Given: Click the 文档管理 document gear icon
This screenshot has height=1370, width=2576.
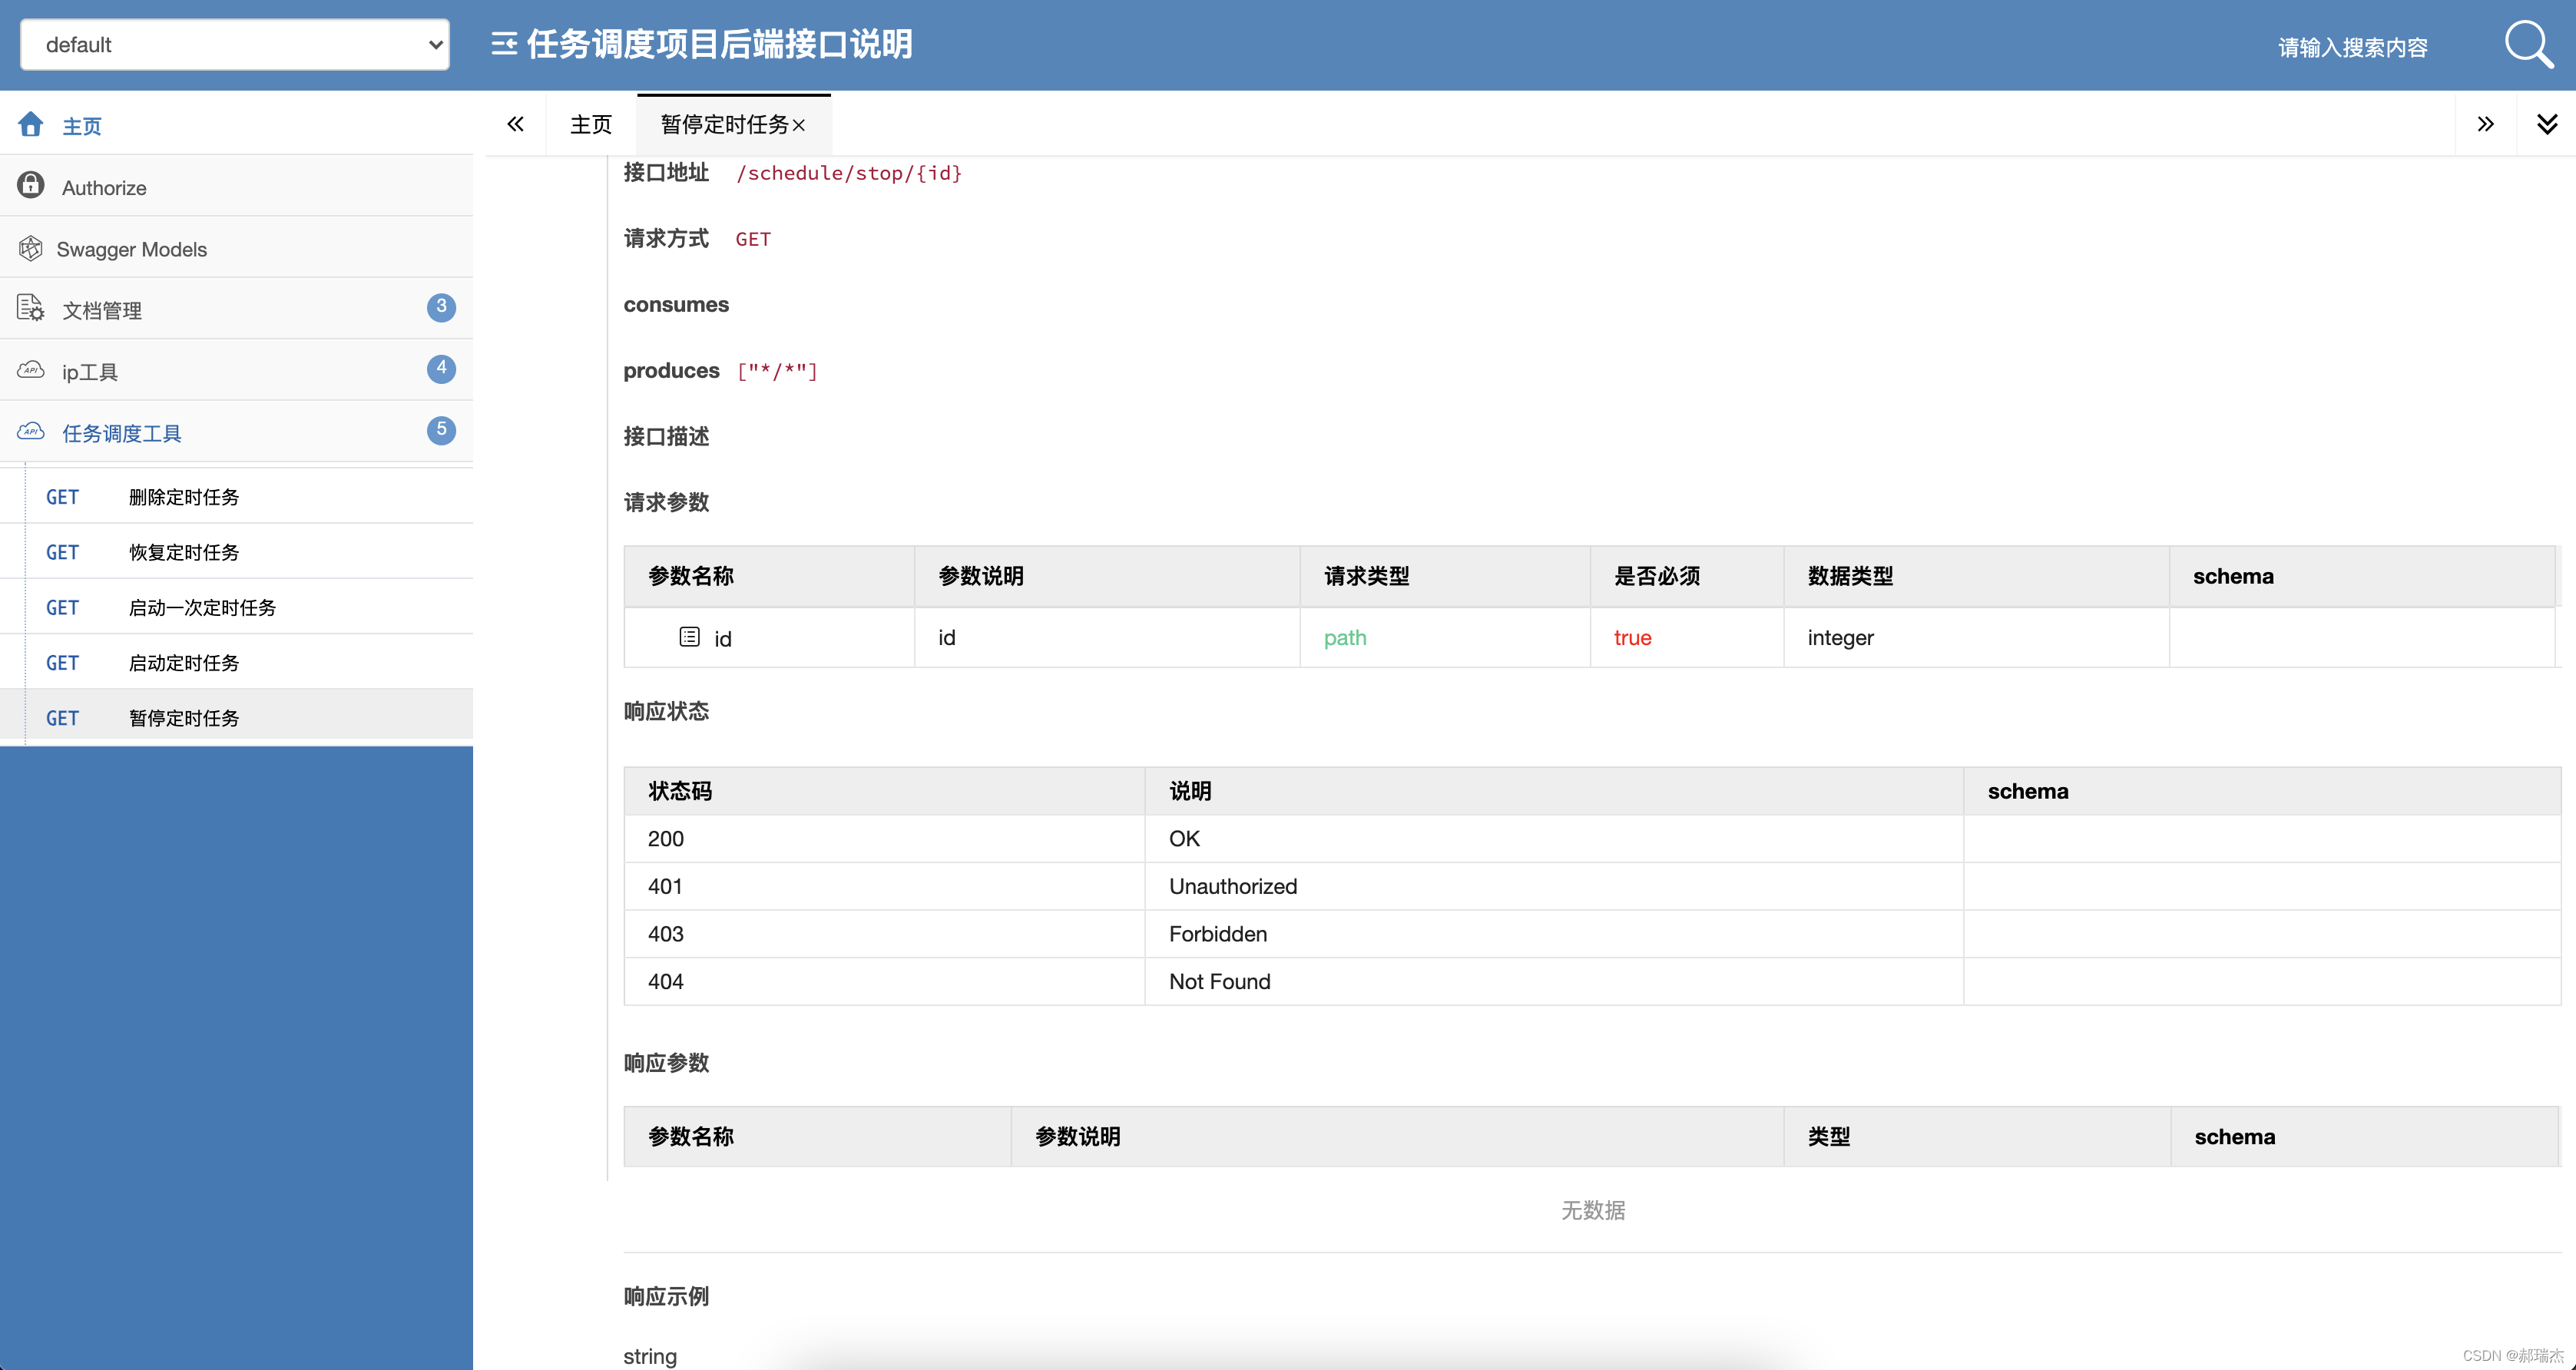Looking at the screenshot, I should tap(31, 309).
